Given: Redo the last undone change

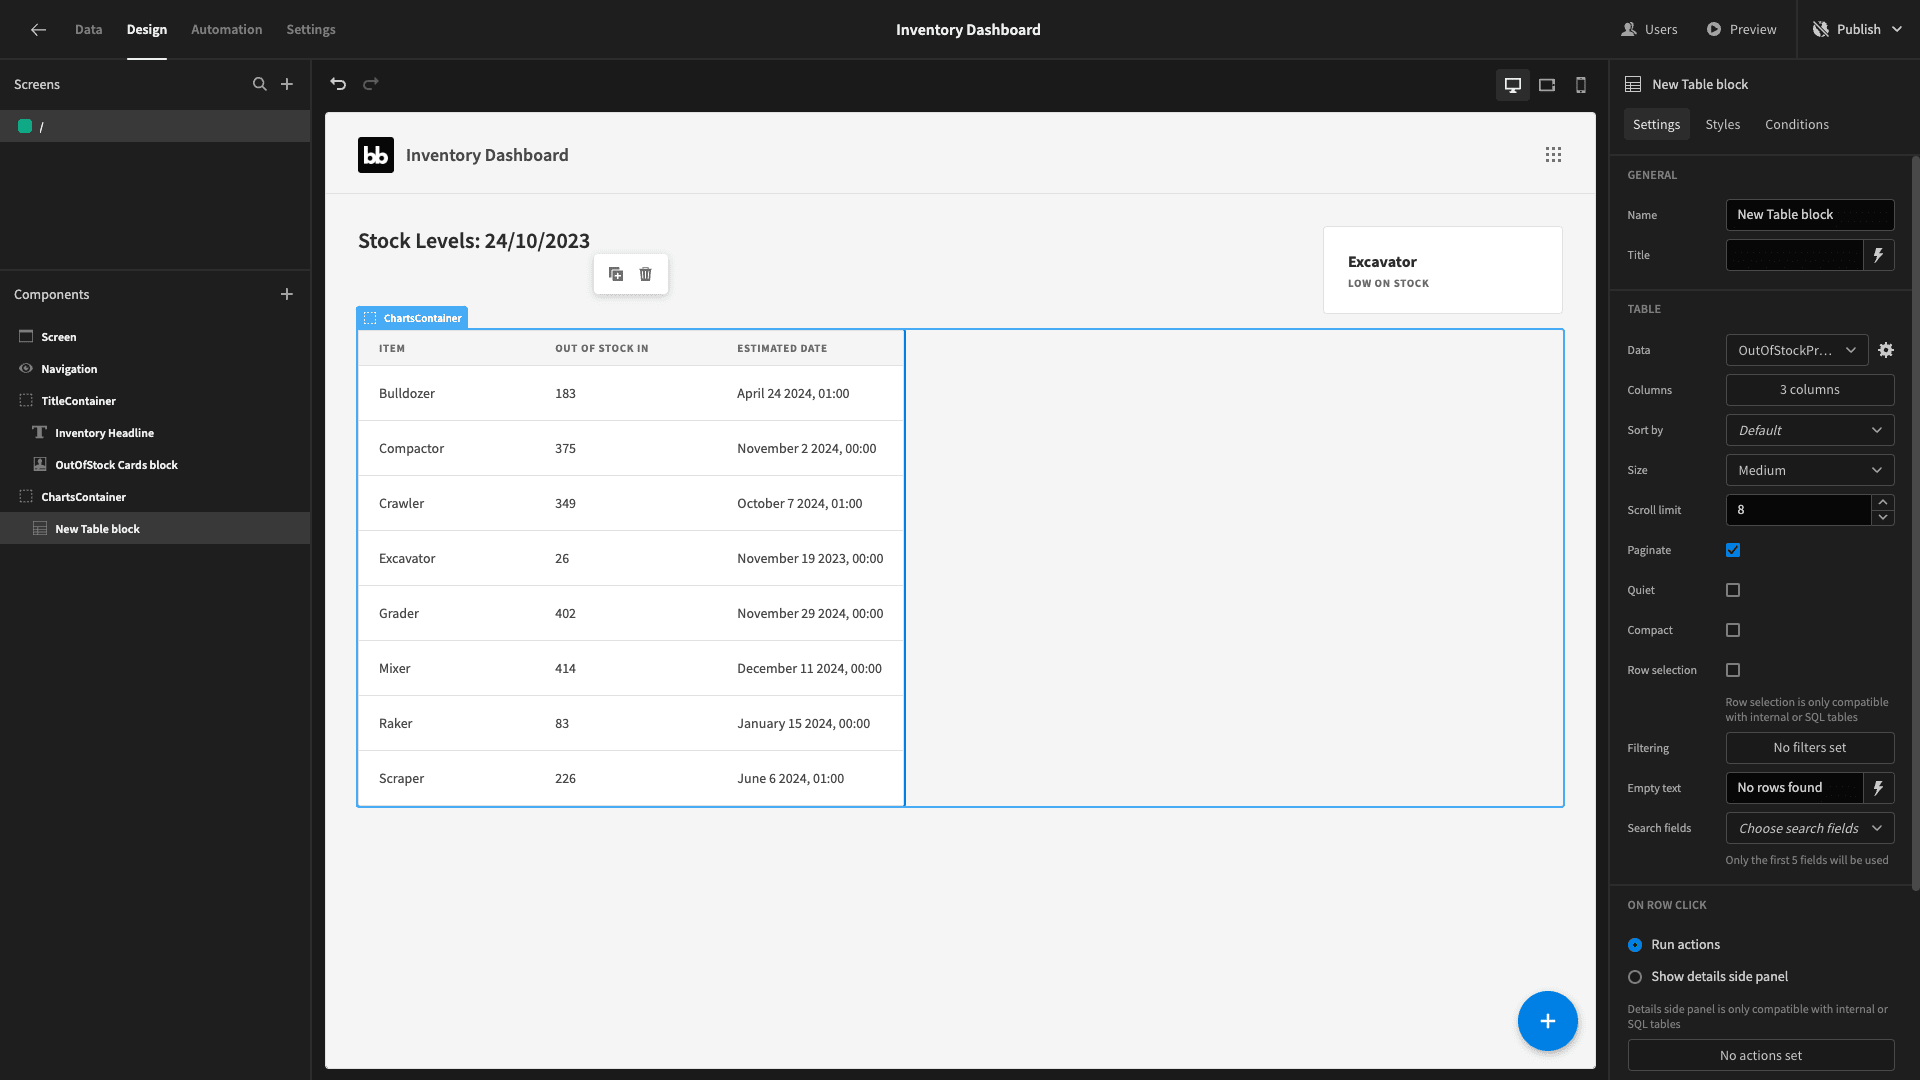Looking at the screenshot, I should pos(371,84).
